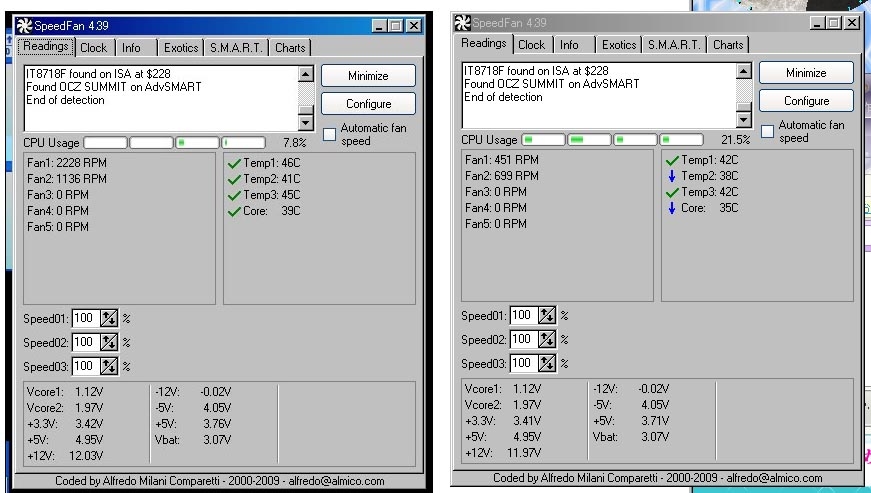The image size is (871, 493).
Task: Click first CPU usage bar in right window
Action: [543, 139]
